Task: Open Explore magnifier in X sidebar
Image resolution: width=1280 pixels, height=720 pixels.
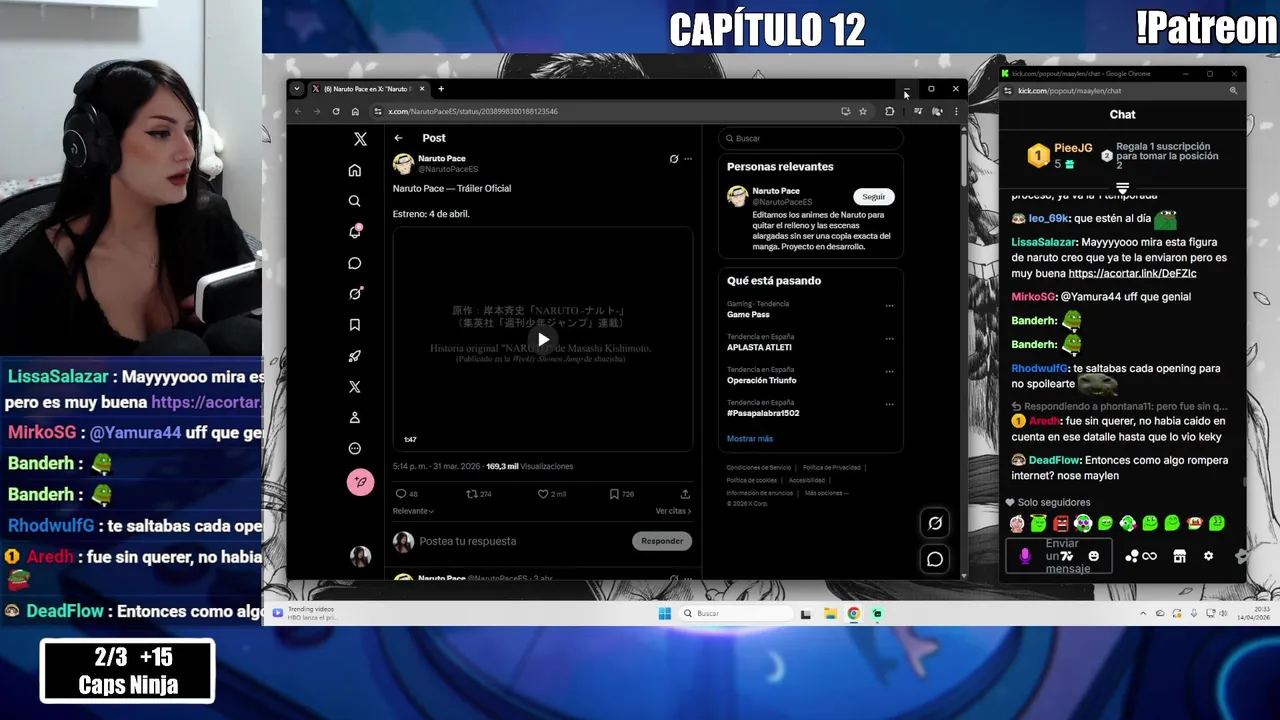Action: [x=354, y=201]
